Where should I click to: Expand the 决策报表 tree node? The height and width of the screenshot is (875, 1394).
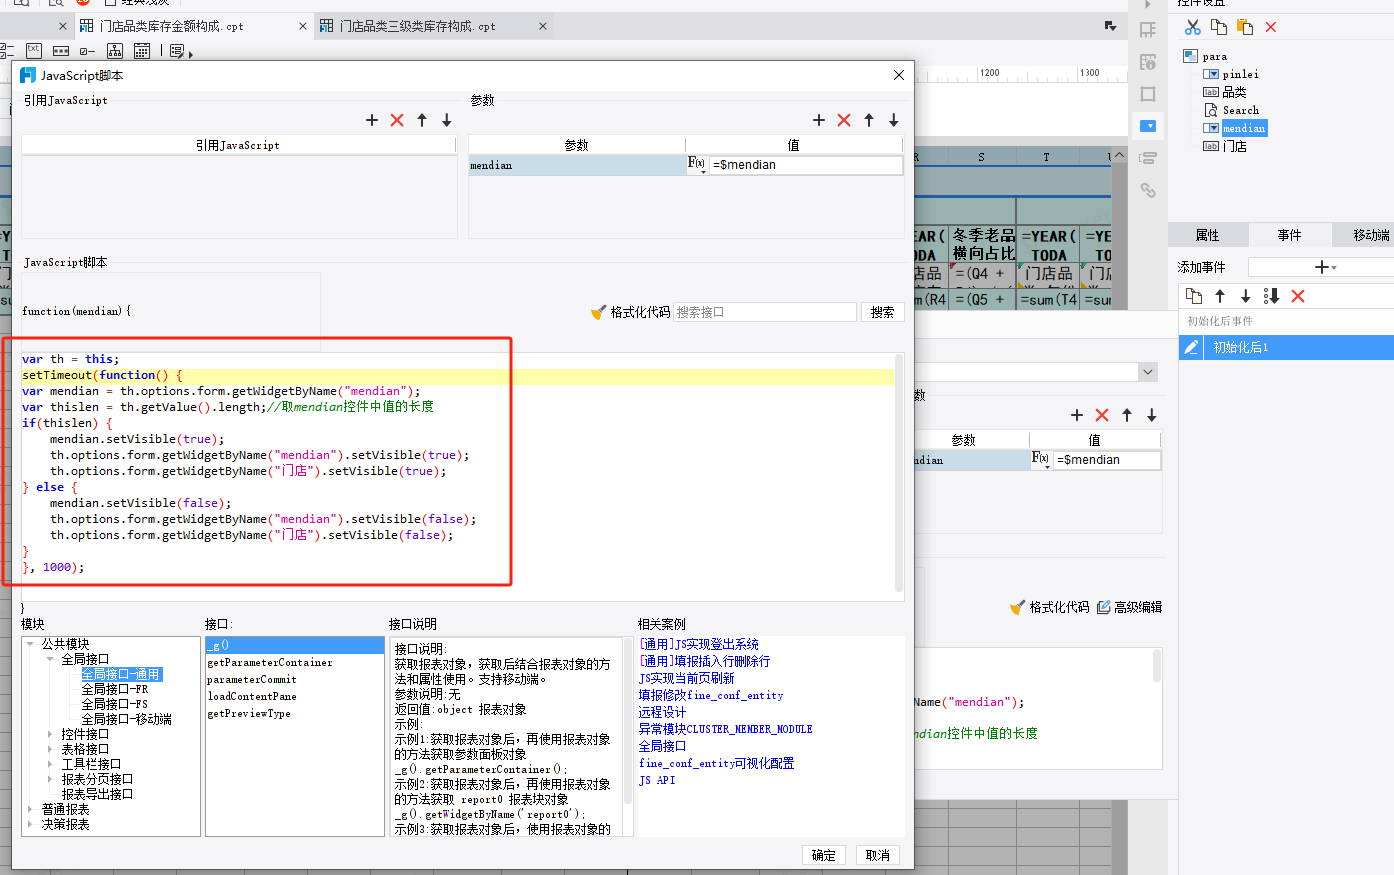click(x=31, y=824)
